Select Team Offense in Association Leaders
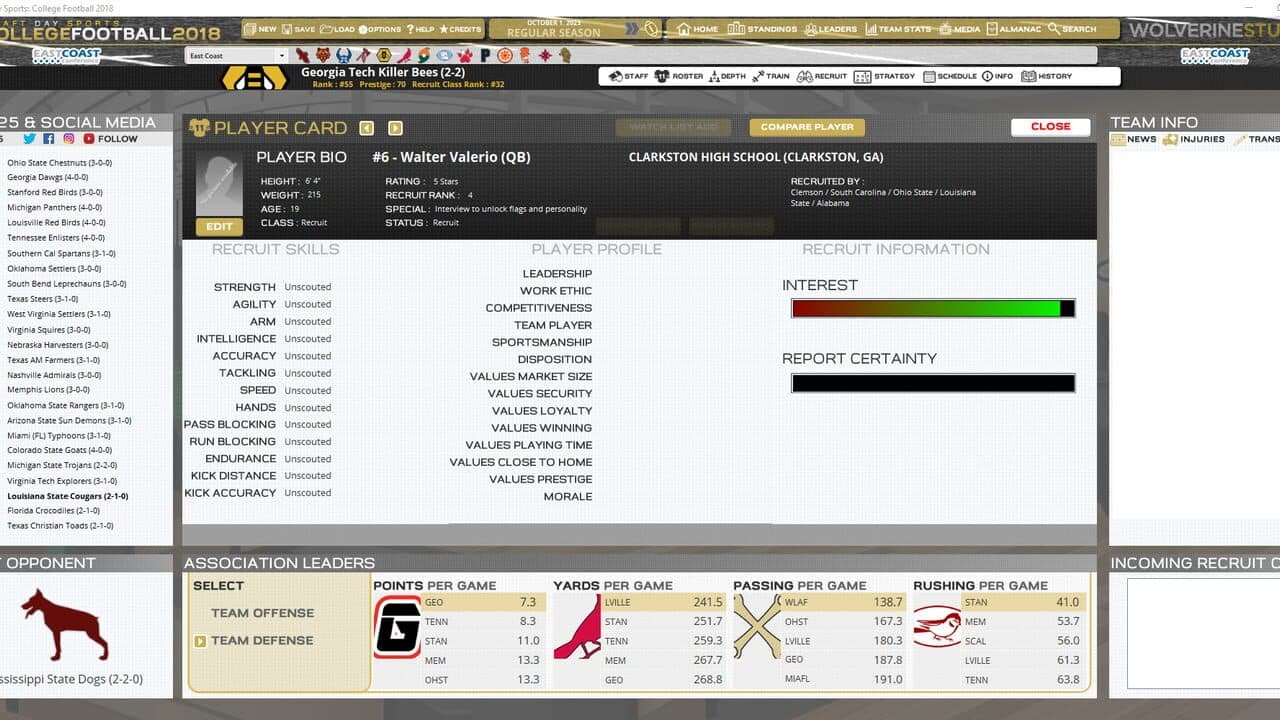Image resolution: width=1280 pixels, height=720 pixels. pos(262,613)
